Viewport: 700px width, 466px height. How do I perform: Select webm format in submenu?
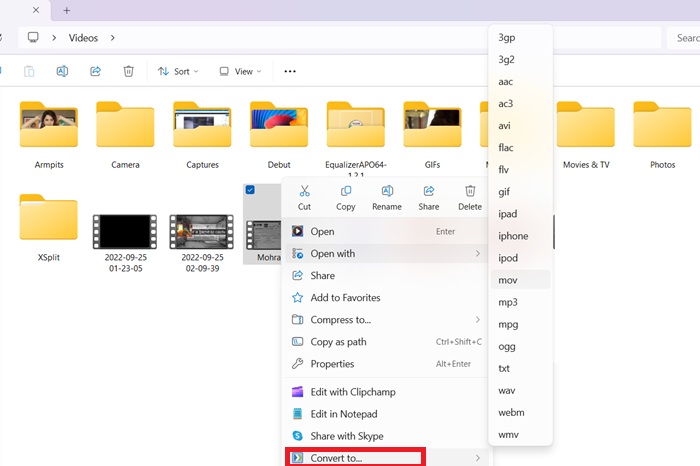coord(521,412)
